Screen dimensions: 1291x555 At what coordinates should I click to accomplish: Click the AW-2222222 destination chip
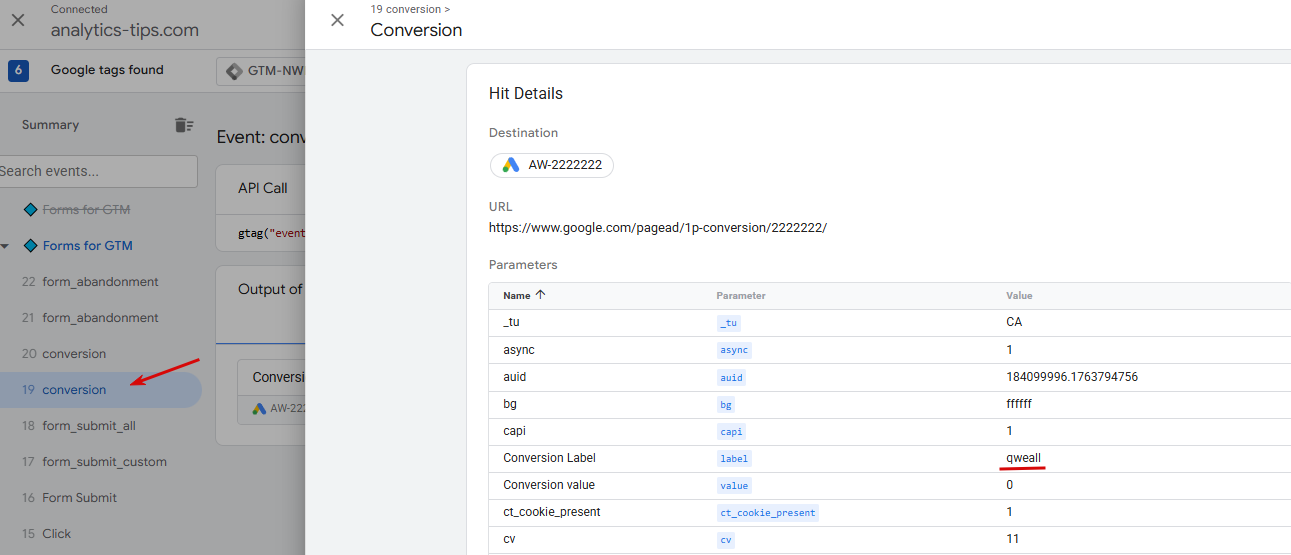pos(552,165)
